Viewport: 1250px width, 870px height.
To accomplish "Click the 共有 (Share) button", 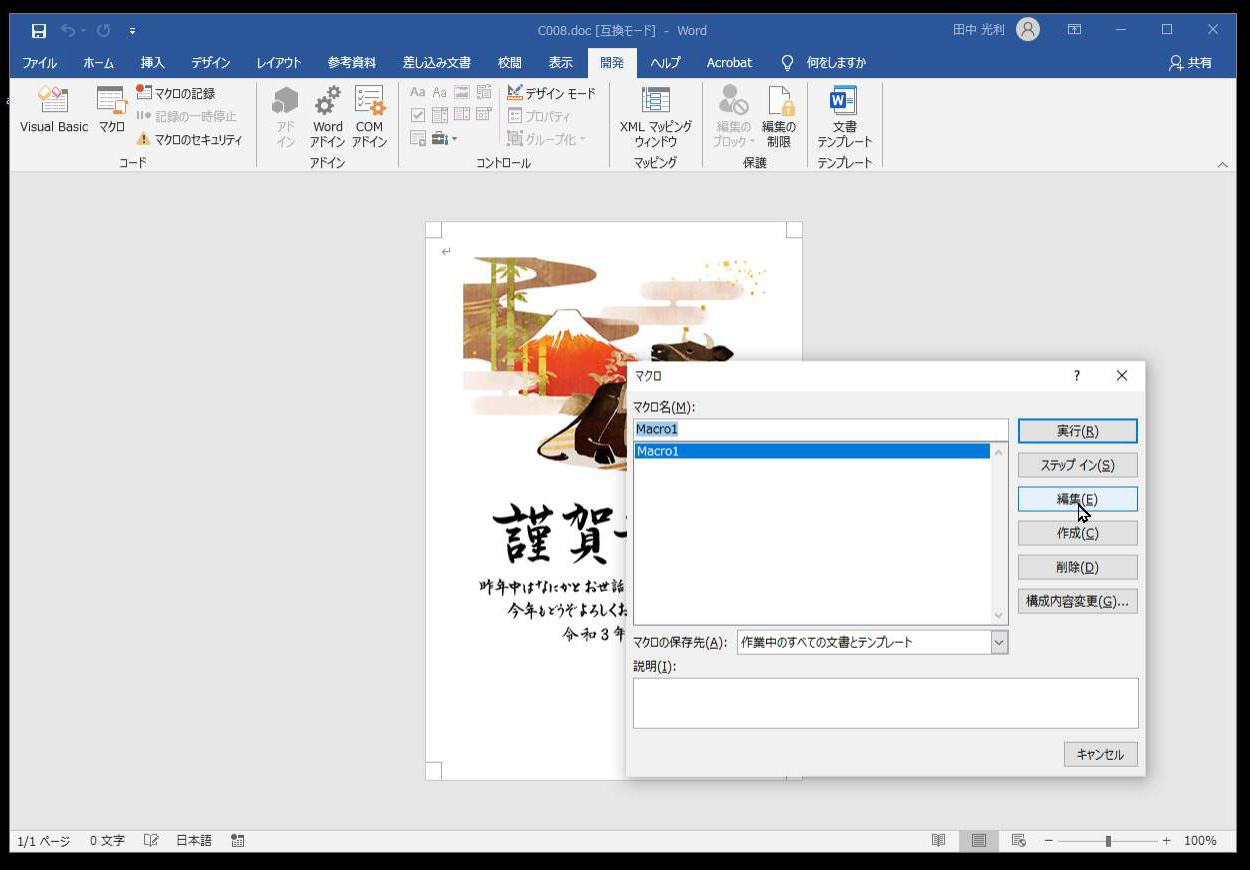I will pos(1190,63).
